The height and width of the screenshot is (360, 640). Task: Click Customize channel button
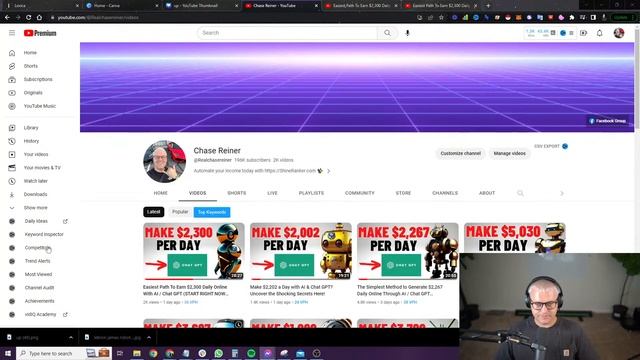460,153
